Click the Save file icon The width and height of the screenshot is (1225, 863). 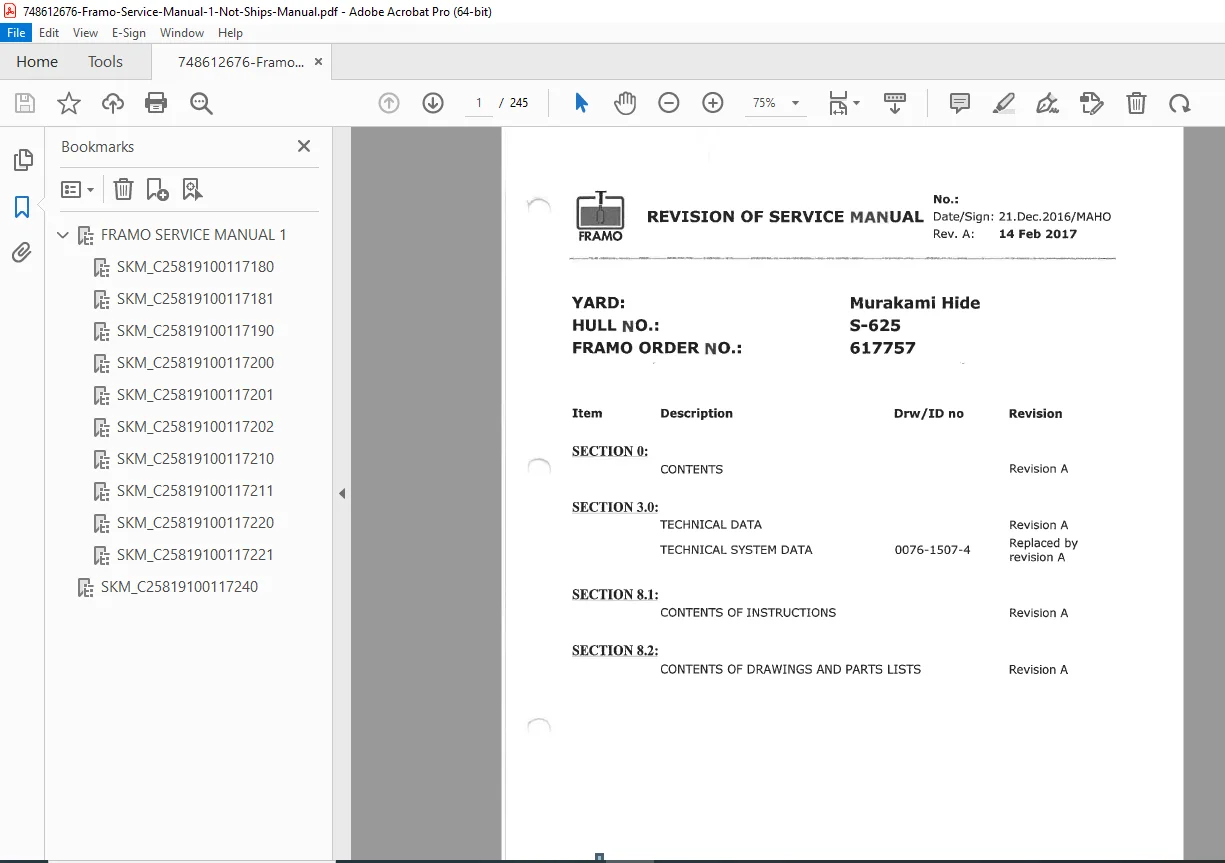point(25,103)
